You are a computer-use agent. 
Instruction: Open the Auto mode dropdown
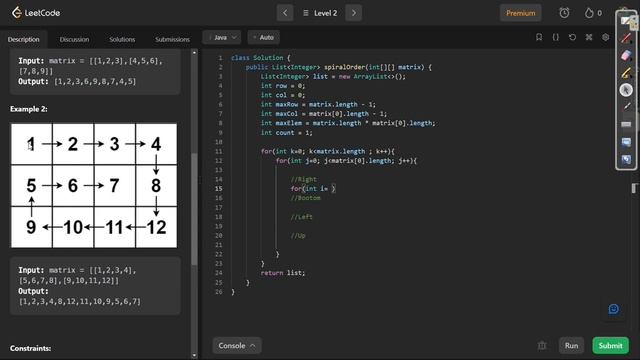click(x=264, y=37)
